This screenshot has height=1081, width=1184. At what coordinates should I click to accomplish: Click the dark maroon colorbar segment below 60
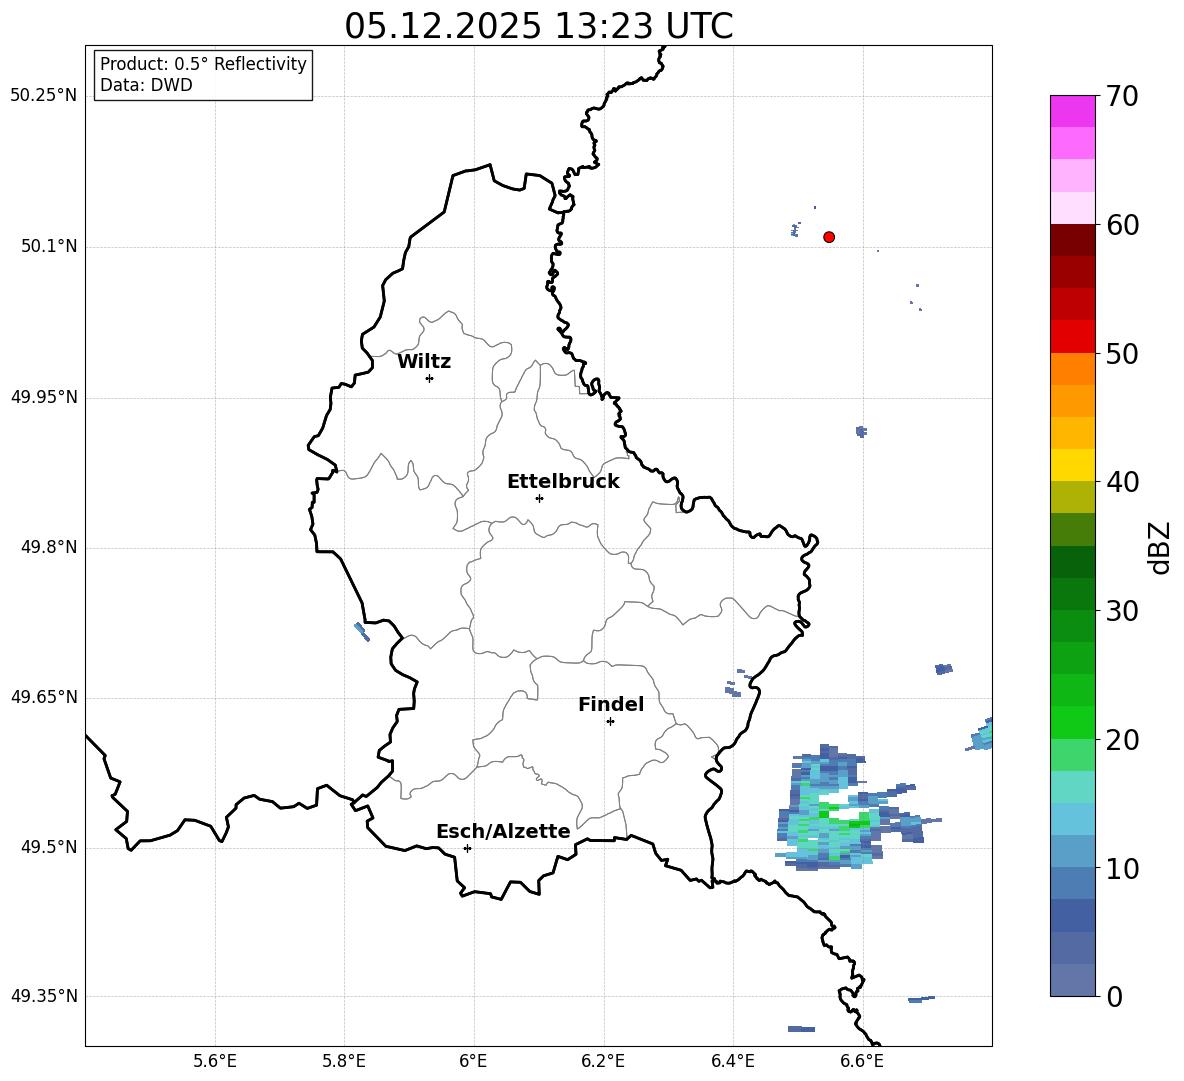coord(1072,240)
